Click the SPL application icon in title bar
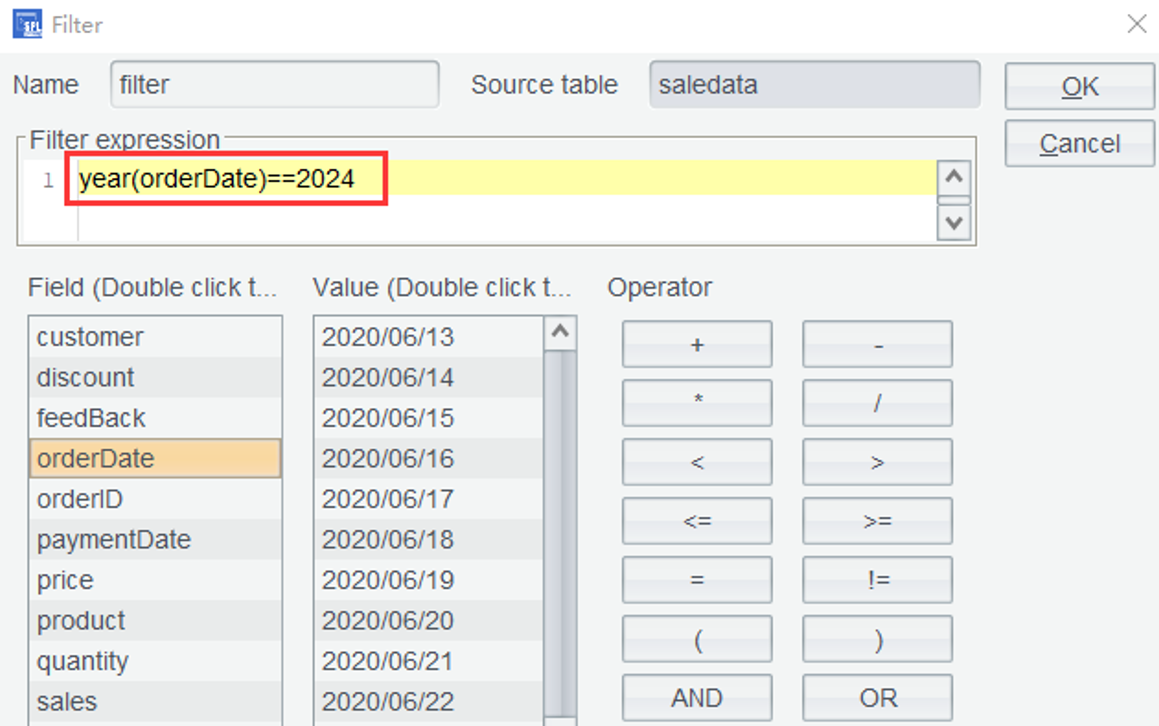Viewport: 1159px width, 726px height. coord(27,24)
